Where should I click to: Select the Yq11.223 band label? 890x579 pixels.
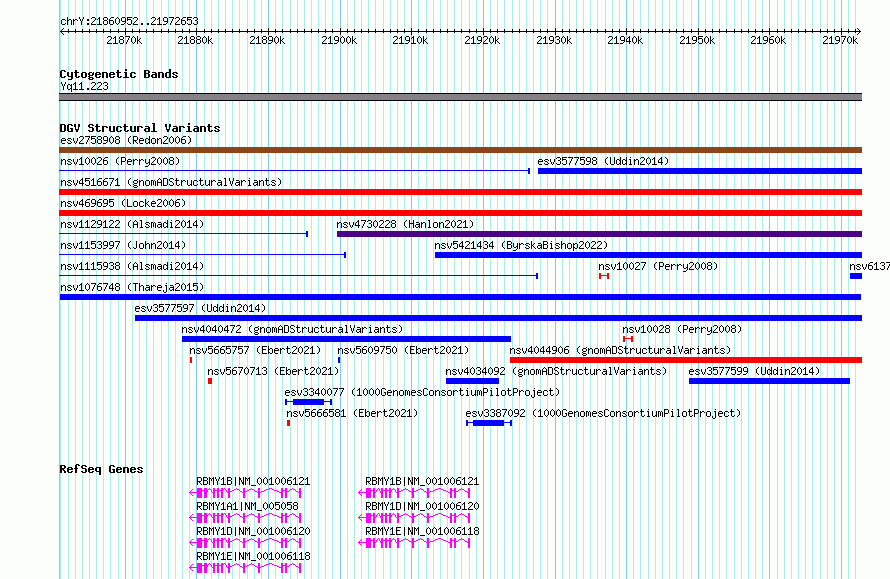tap(85, 86)
